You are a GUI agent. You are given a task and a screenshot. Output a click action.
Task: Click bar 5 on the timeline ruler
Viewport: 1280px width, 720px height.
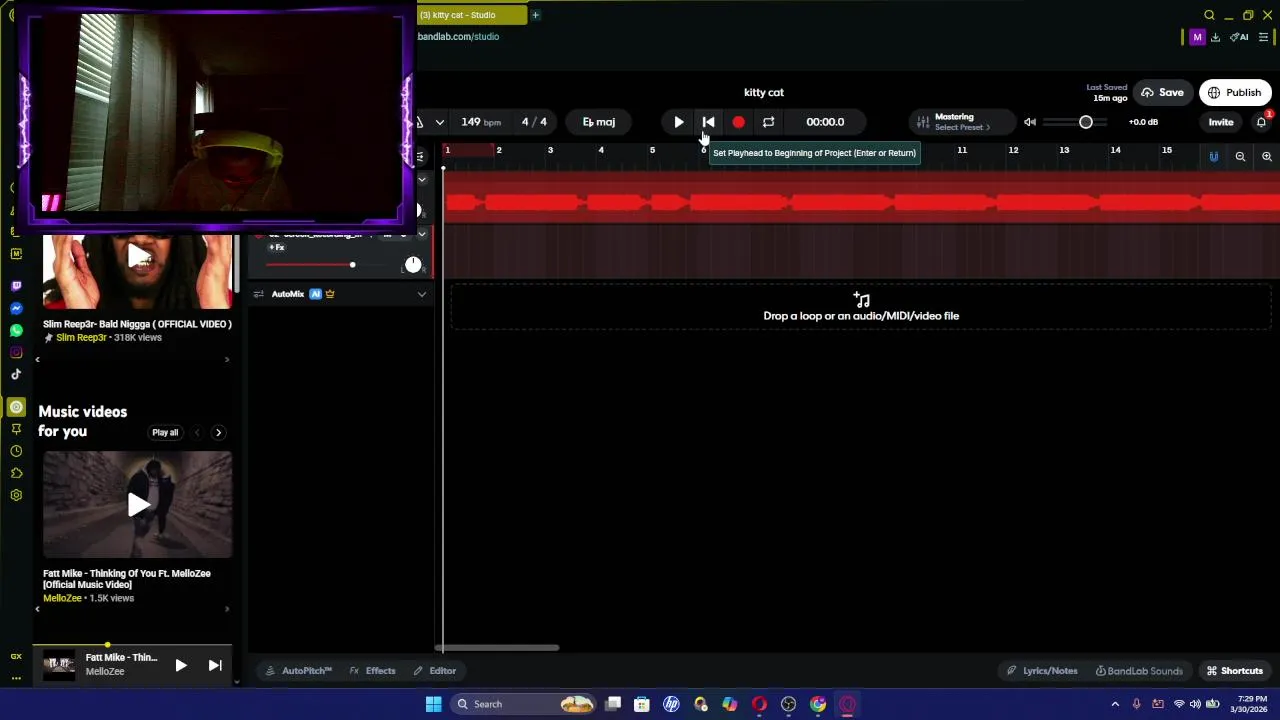pyautogui.click(x=652, y=151)
